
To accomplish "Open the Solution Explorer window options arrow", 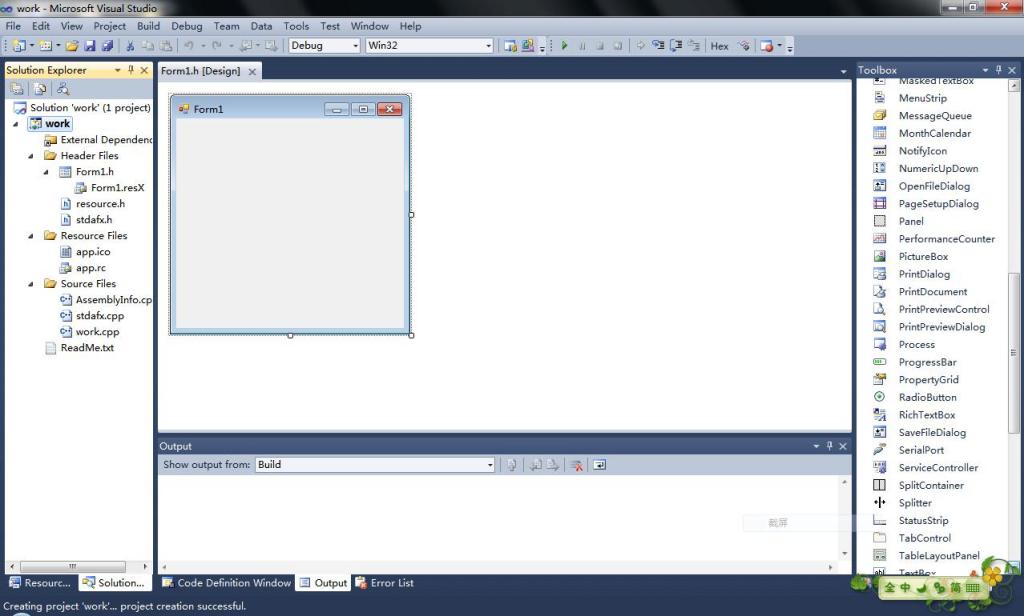I will coord(118,70).
